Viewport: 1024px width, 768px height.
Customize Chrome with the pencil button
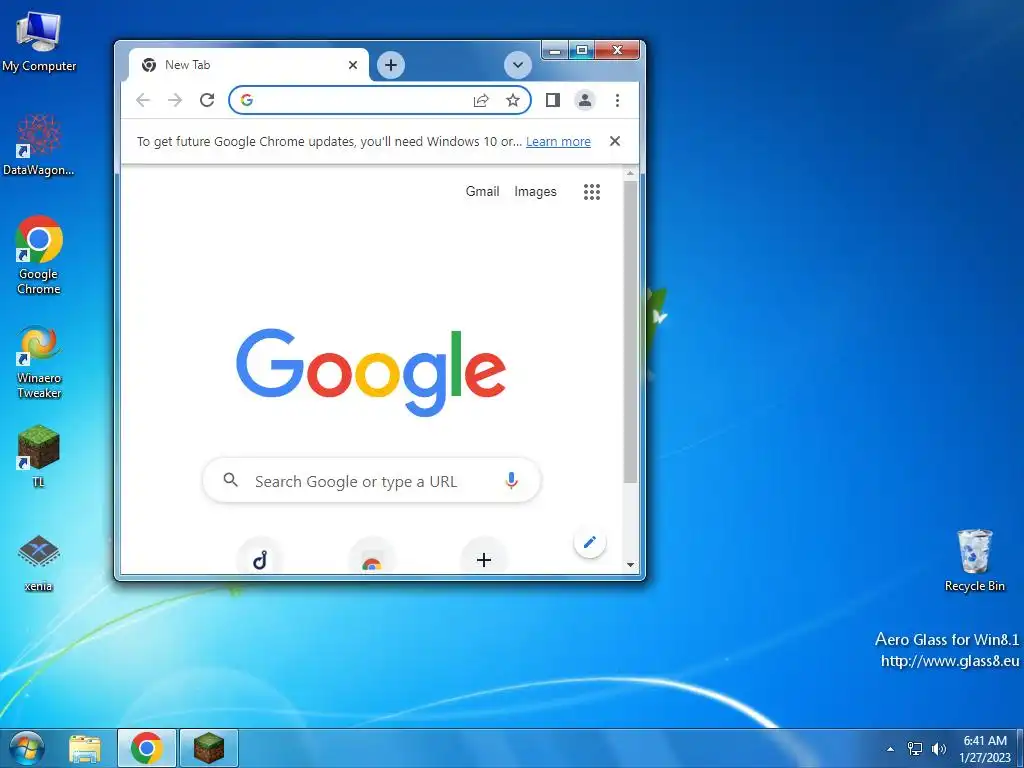click(590, 542)
